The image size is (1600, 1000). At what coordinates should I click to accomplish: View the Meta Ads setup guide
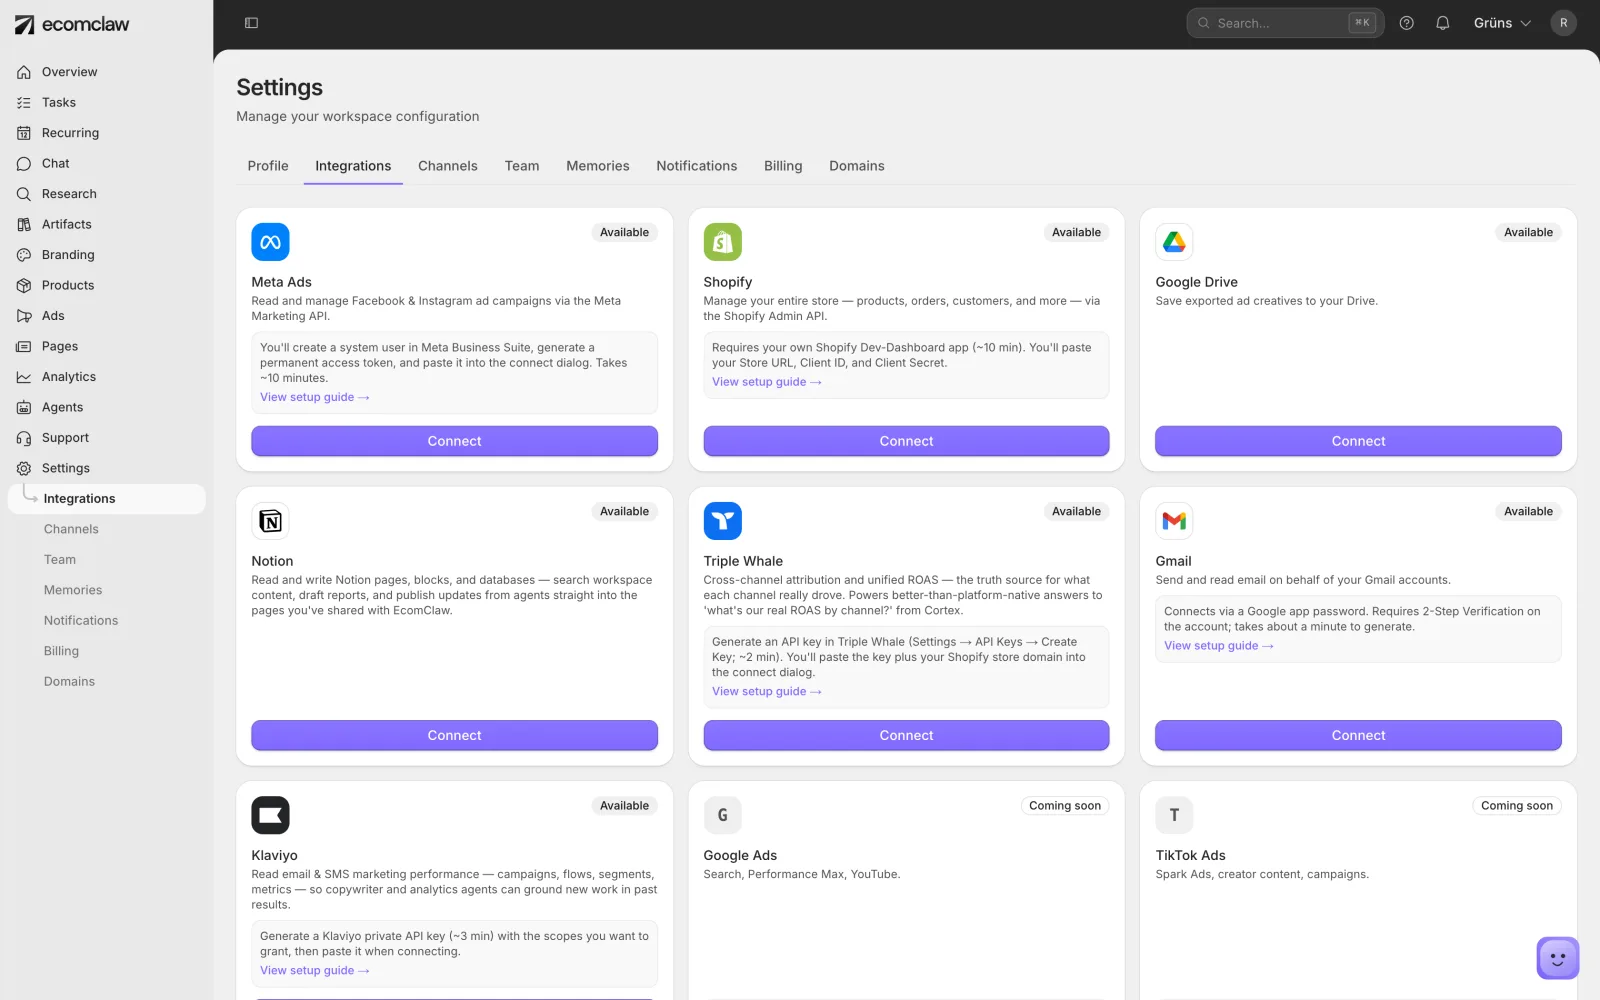click(315, 397)
